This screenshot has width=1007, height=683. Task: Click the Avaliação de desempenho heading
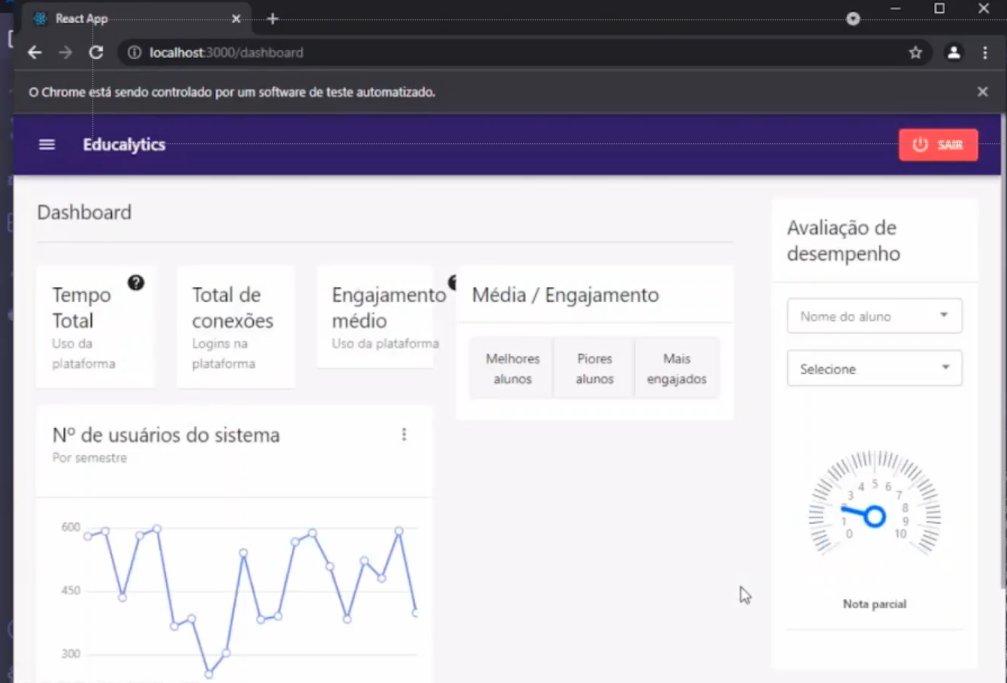(843, 240)
